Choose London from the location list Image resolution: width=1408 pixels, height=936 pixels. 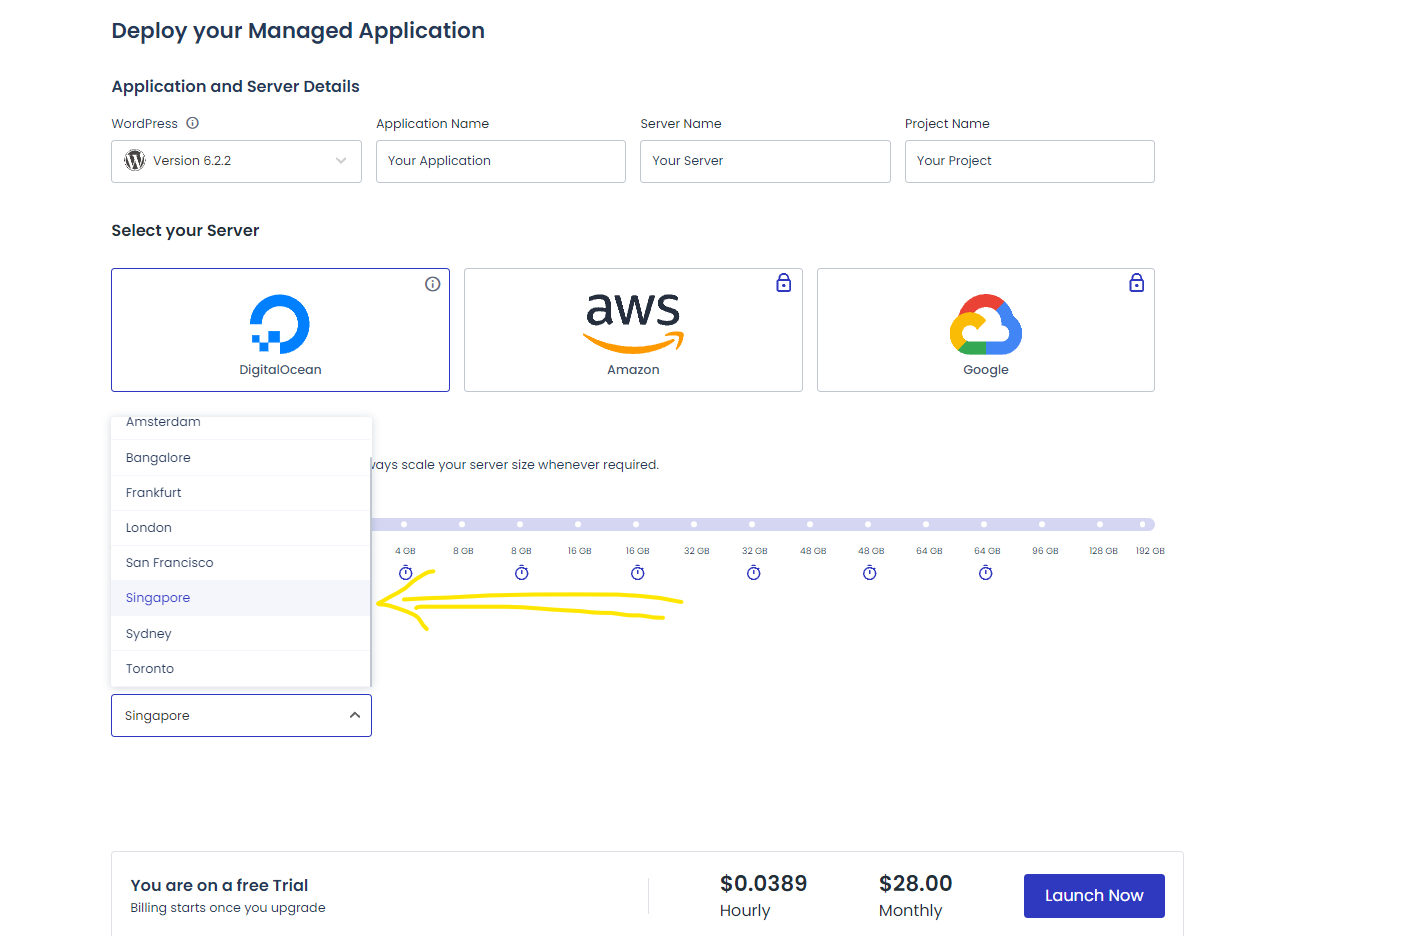pos(241,528)
